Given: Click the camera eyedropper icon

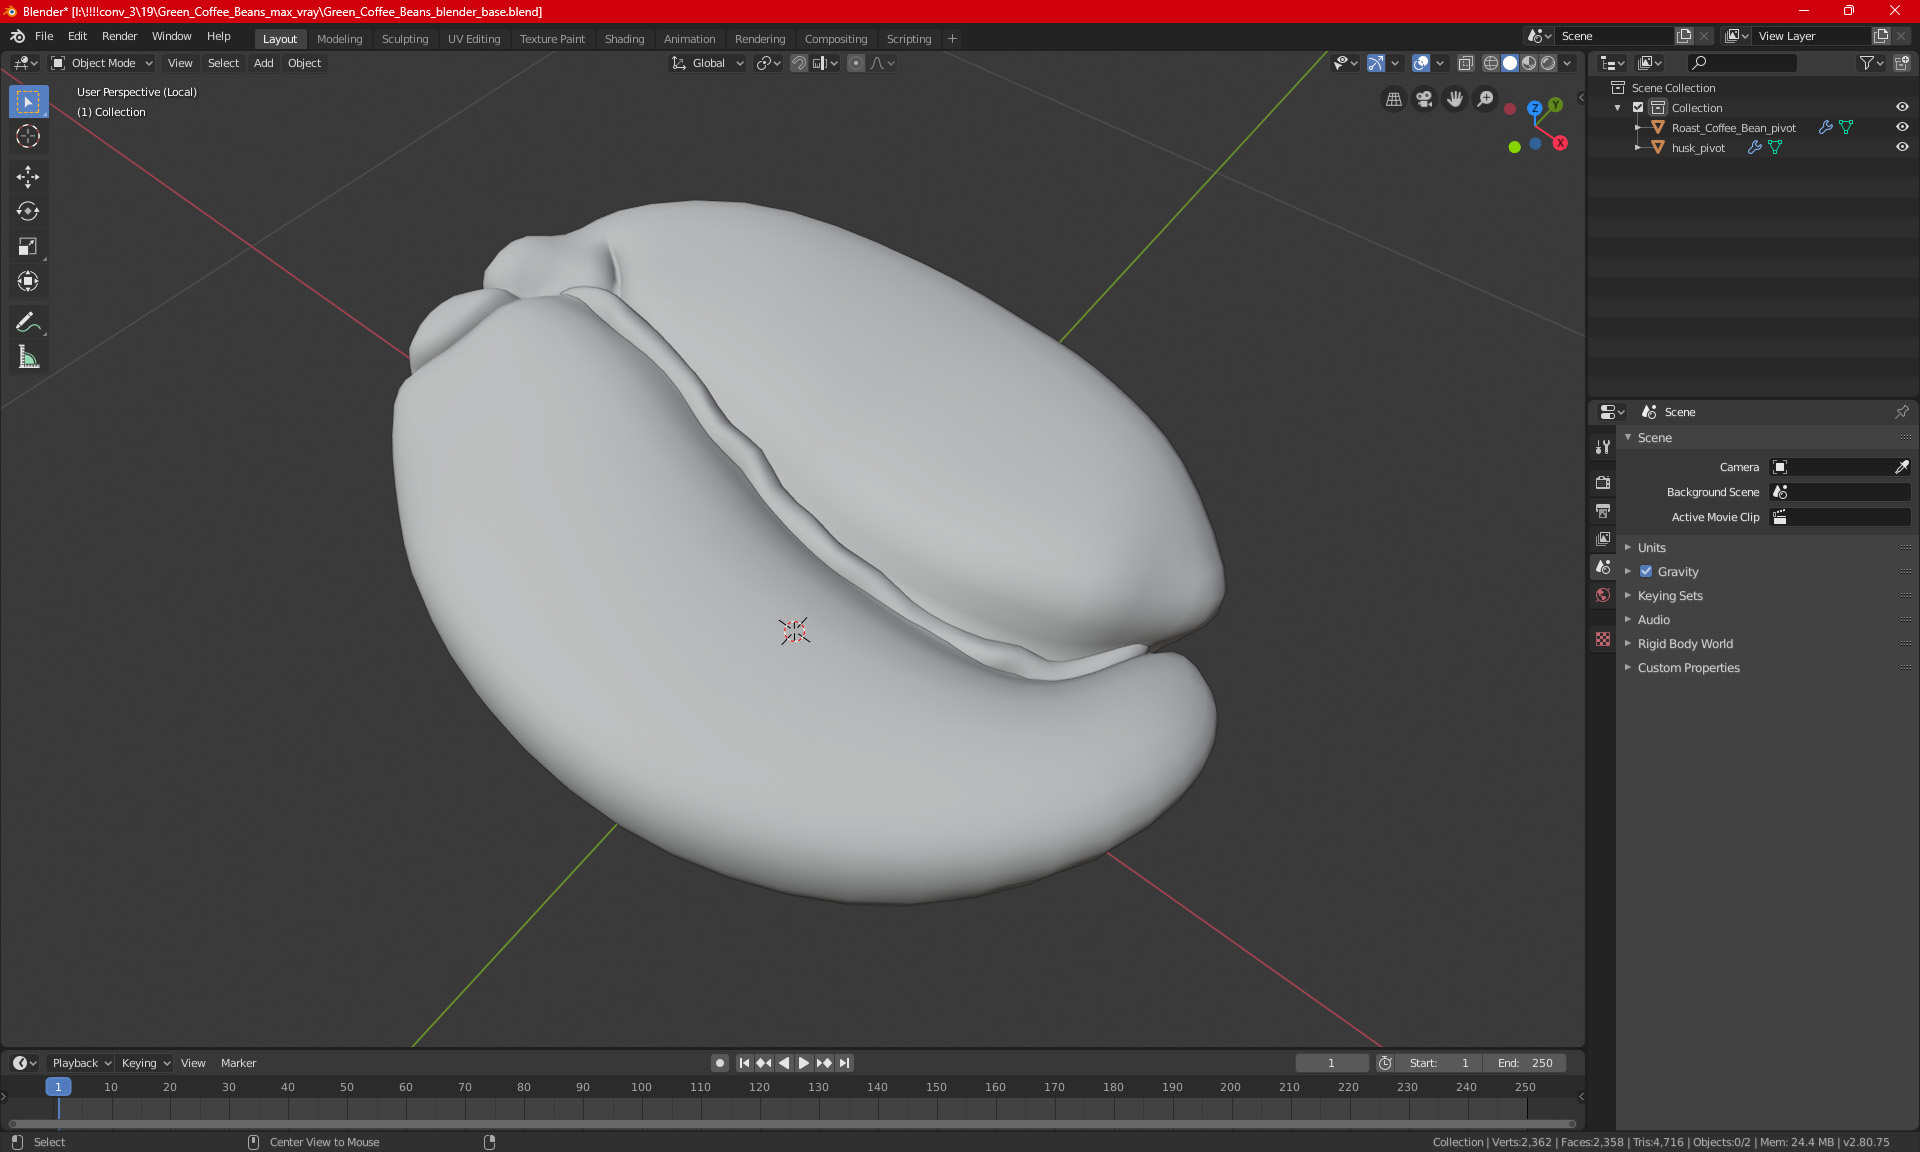Looking at the screenshot, I should (1901, 467).
